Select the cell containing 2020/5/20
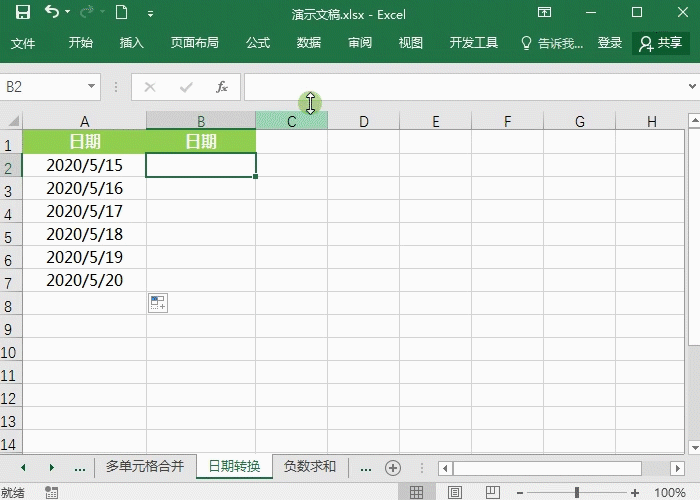The image size is (700, 500). (84, 280)
